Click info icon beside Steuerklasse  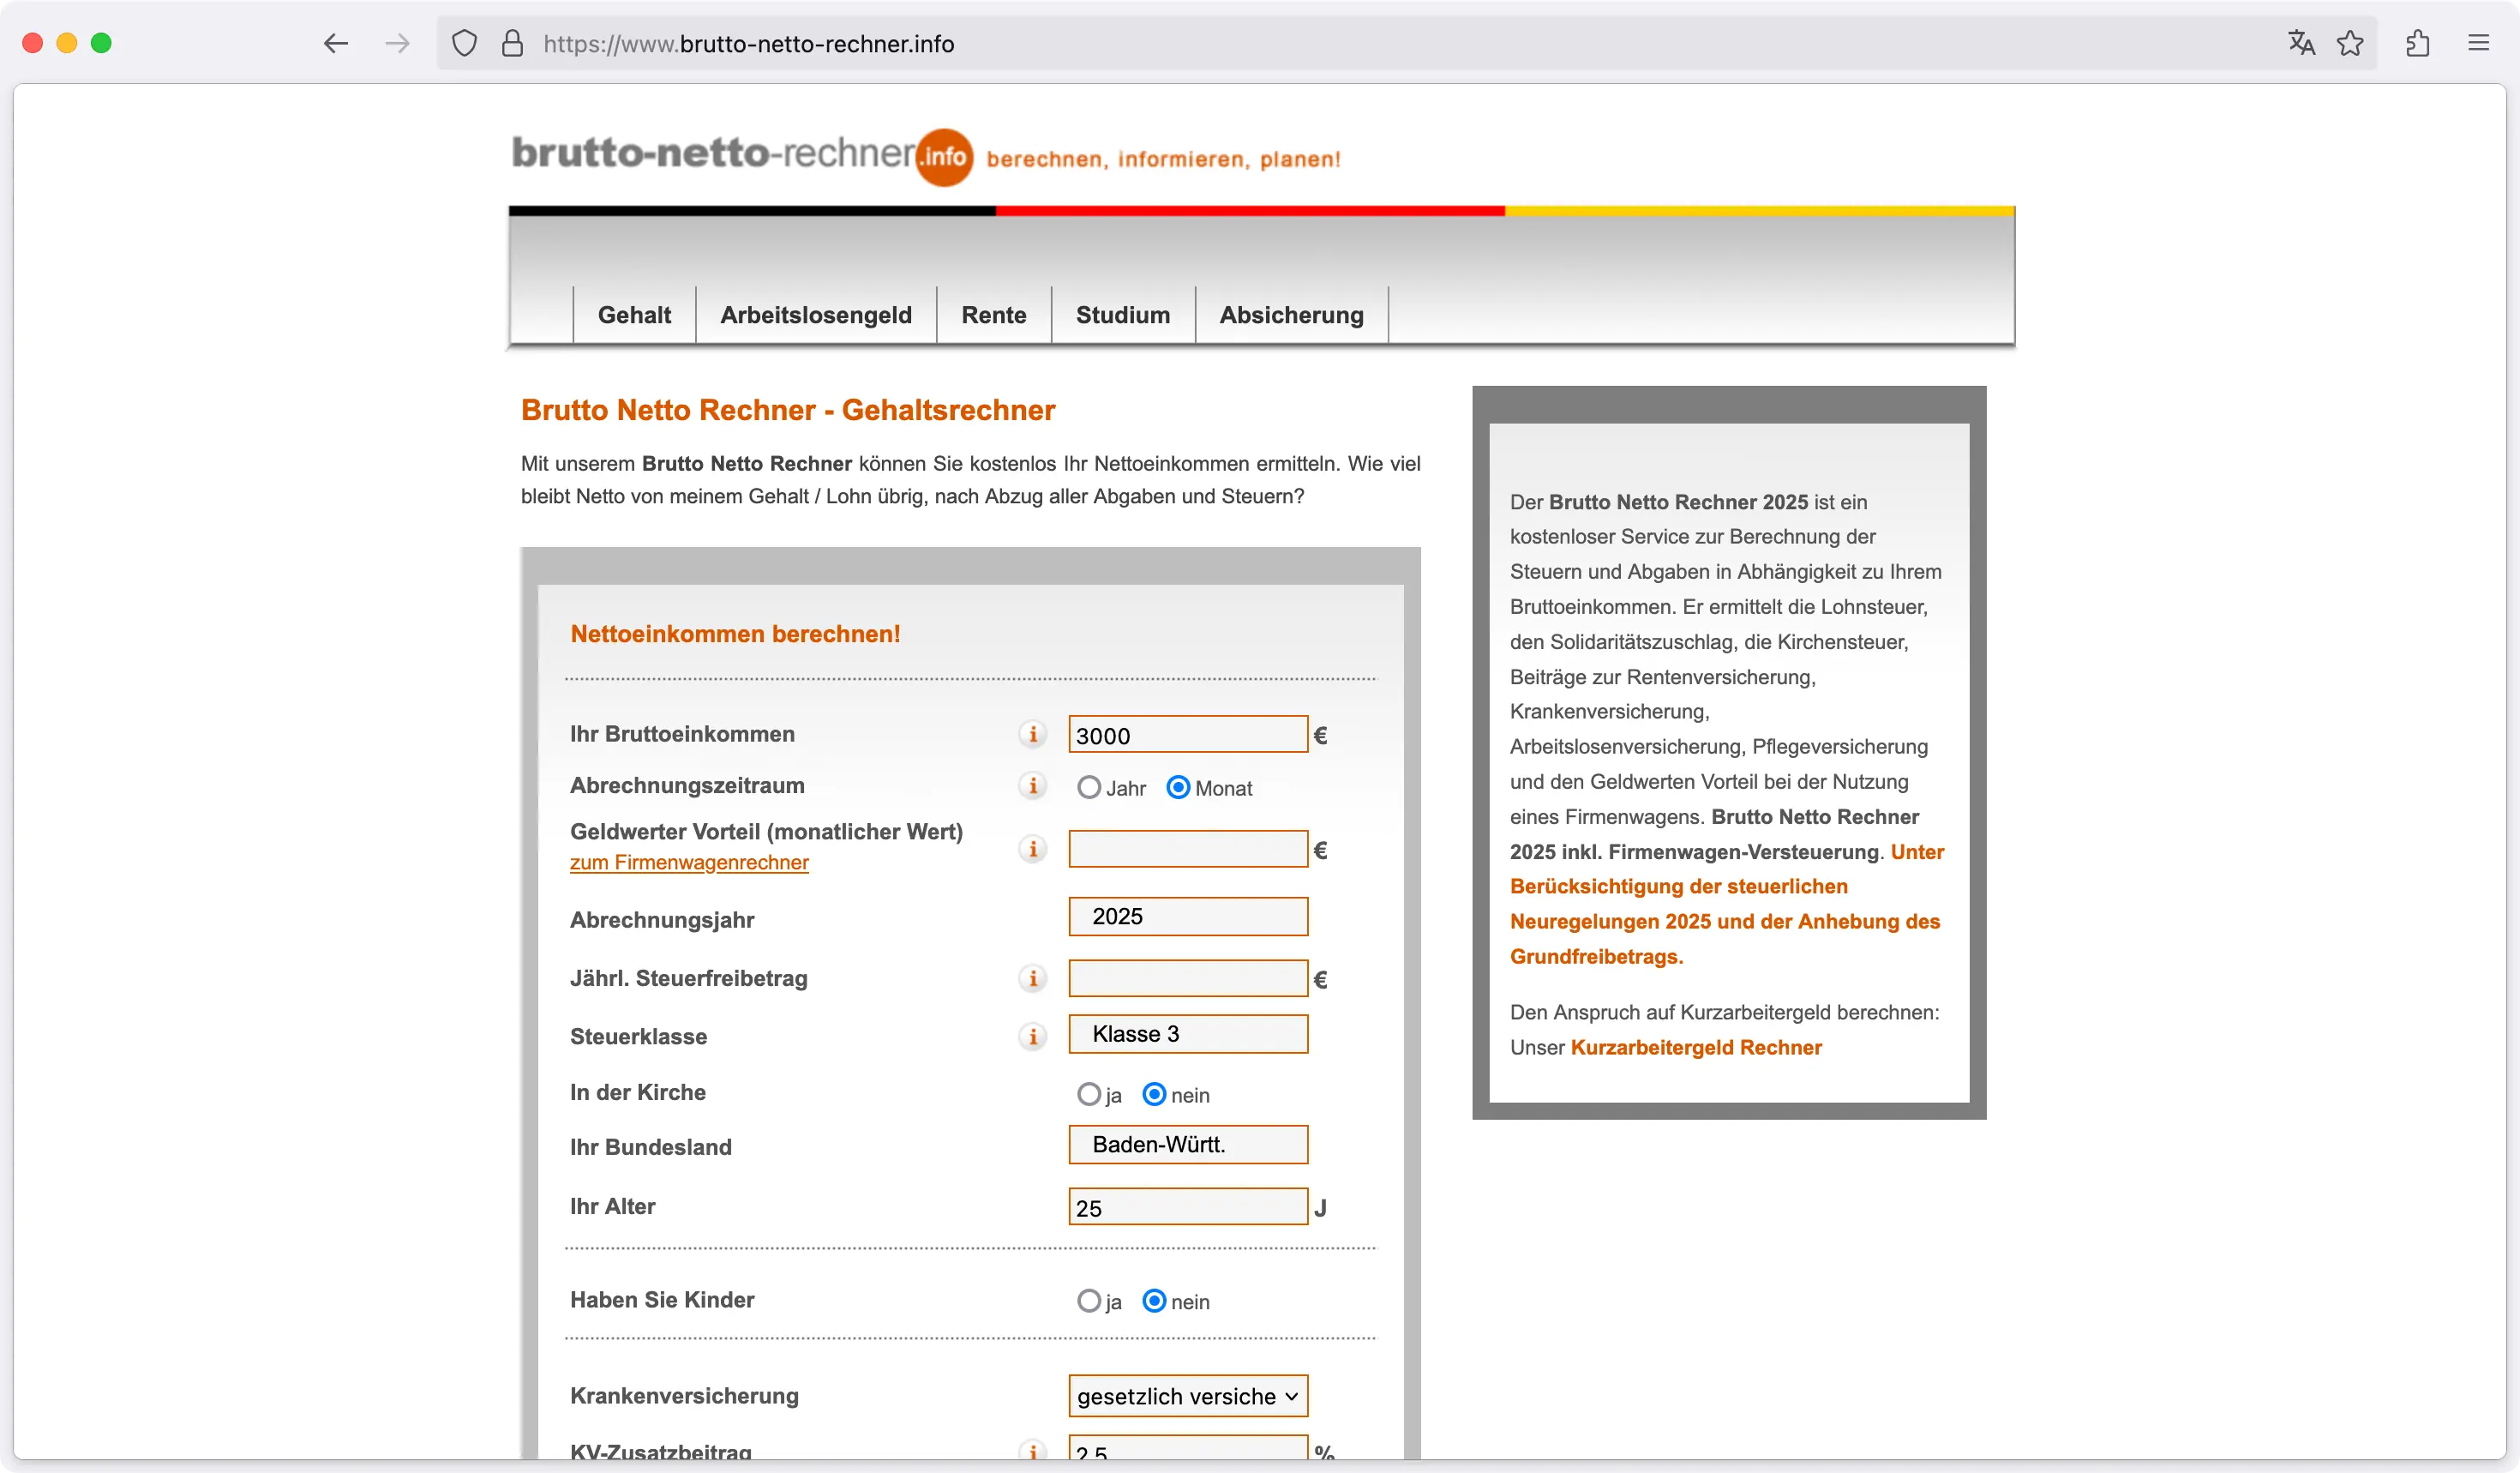click(x=1032, y=1036)
